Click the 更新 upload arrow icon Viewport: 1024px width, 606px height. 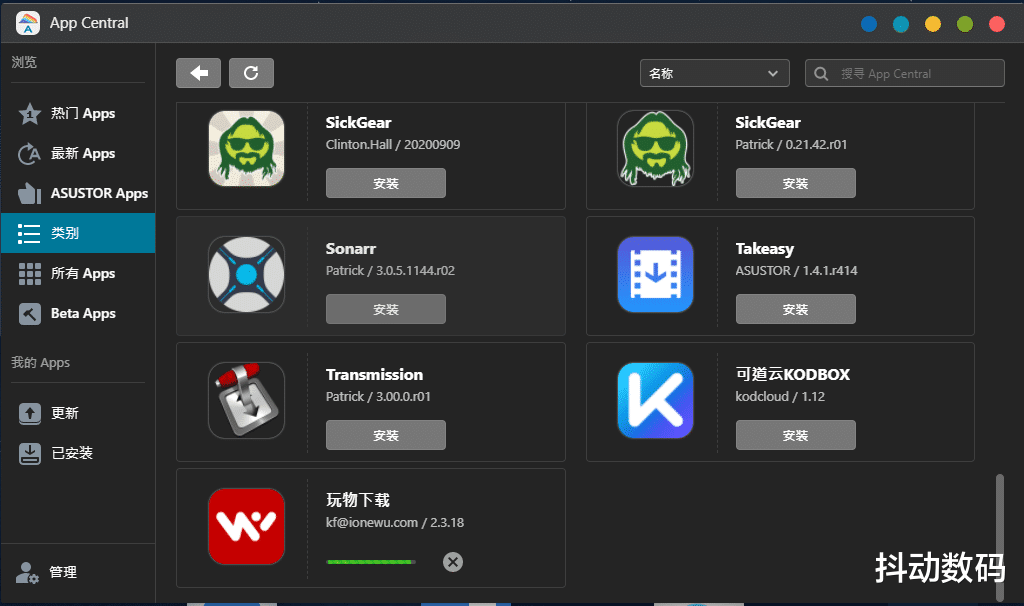29,413
